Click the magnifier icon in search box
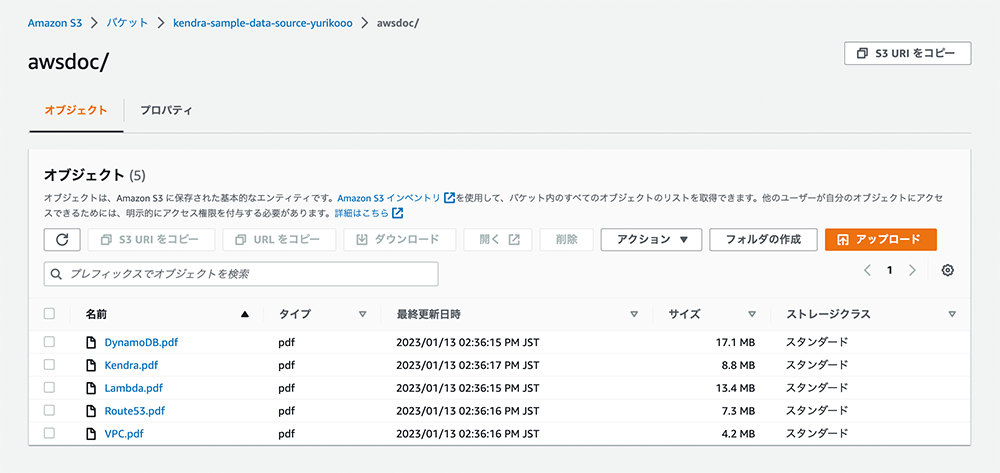 (x=56, y=274)
